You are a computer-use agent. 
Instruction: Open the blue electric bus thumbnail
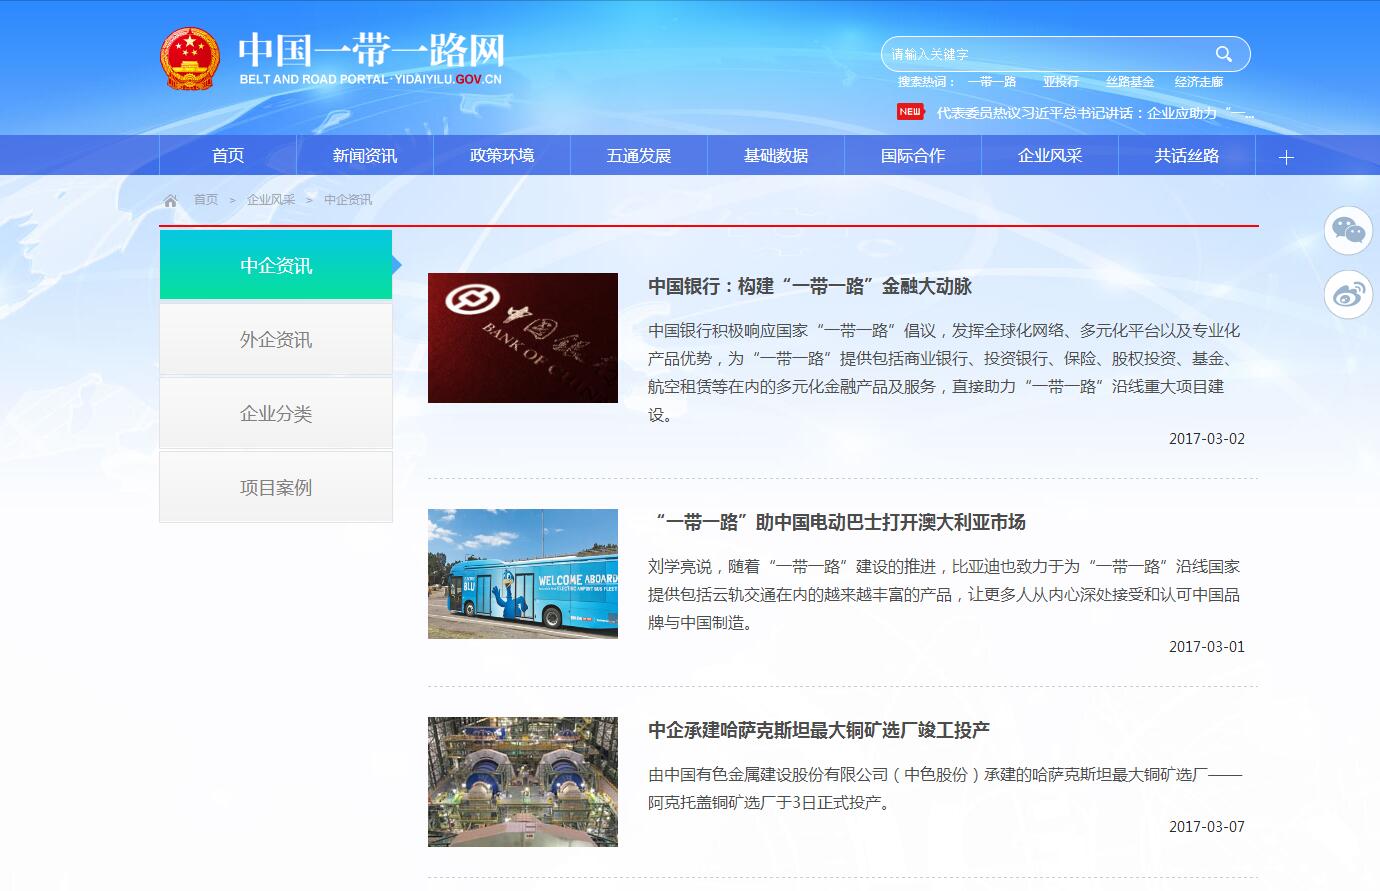[523, 574]
